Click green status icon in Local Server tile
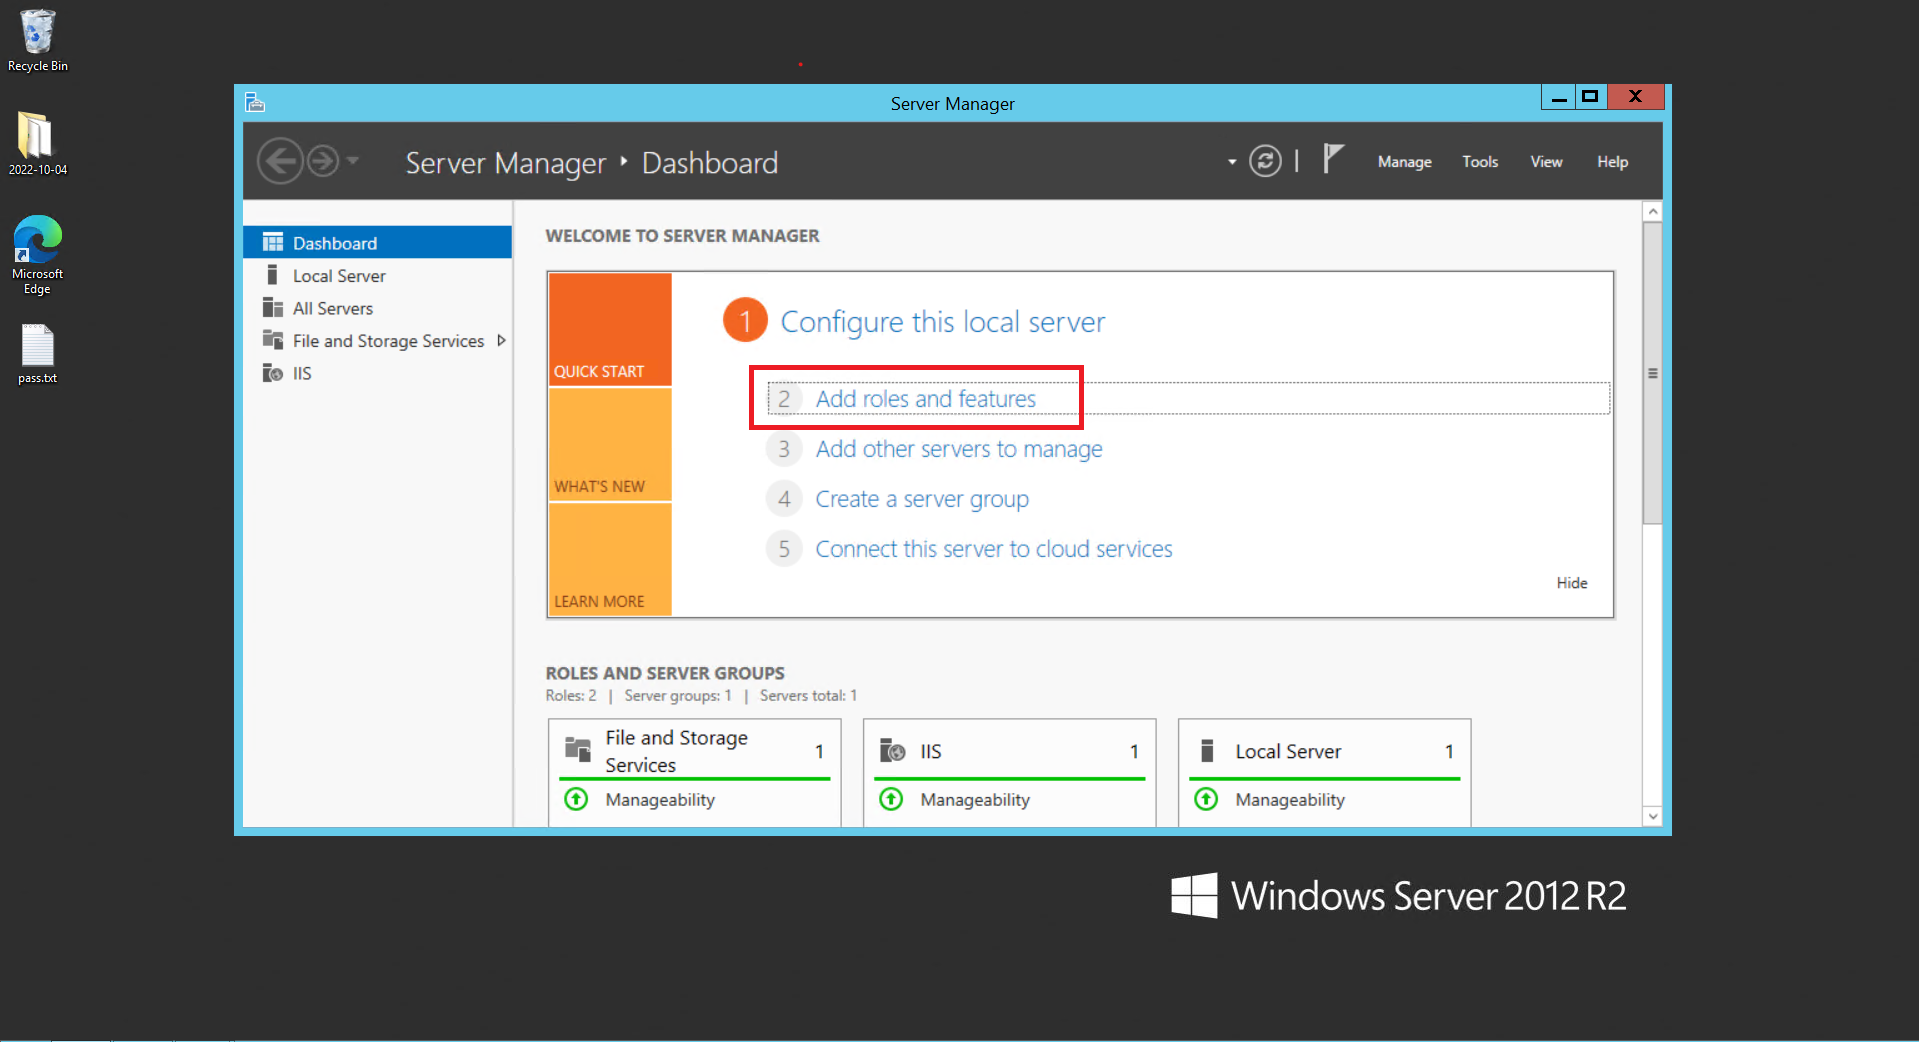 tap(1206, 799)
